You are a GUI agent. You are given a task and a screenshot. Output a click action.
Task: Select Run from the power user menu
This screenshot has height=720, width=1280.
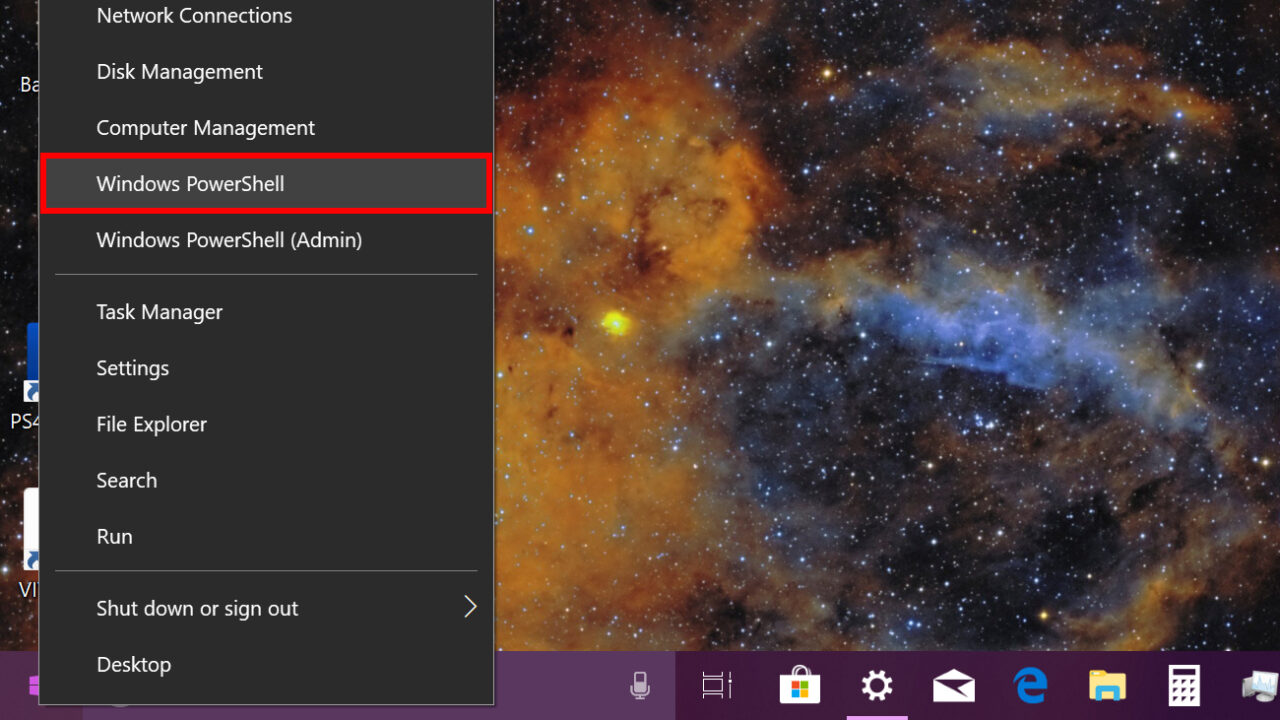tap(114, 536)
